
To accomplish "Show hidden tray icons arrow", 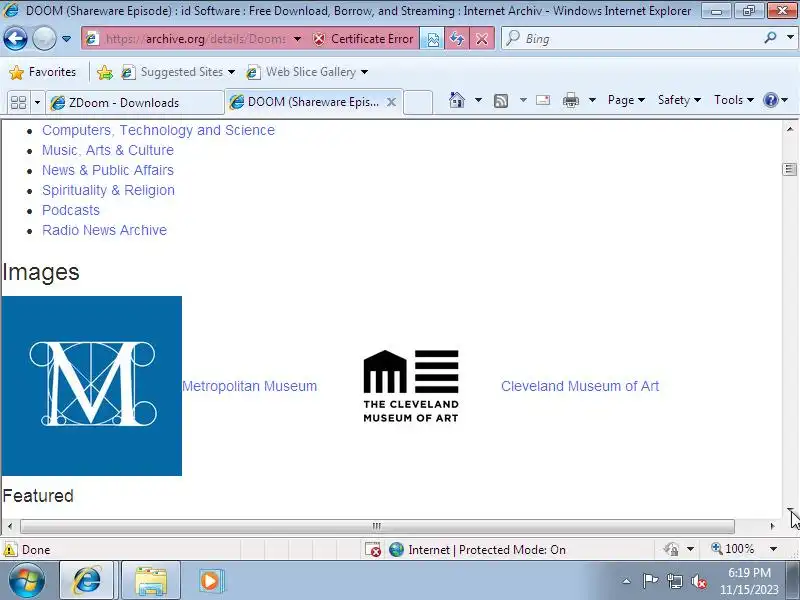I will point(627,581).
